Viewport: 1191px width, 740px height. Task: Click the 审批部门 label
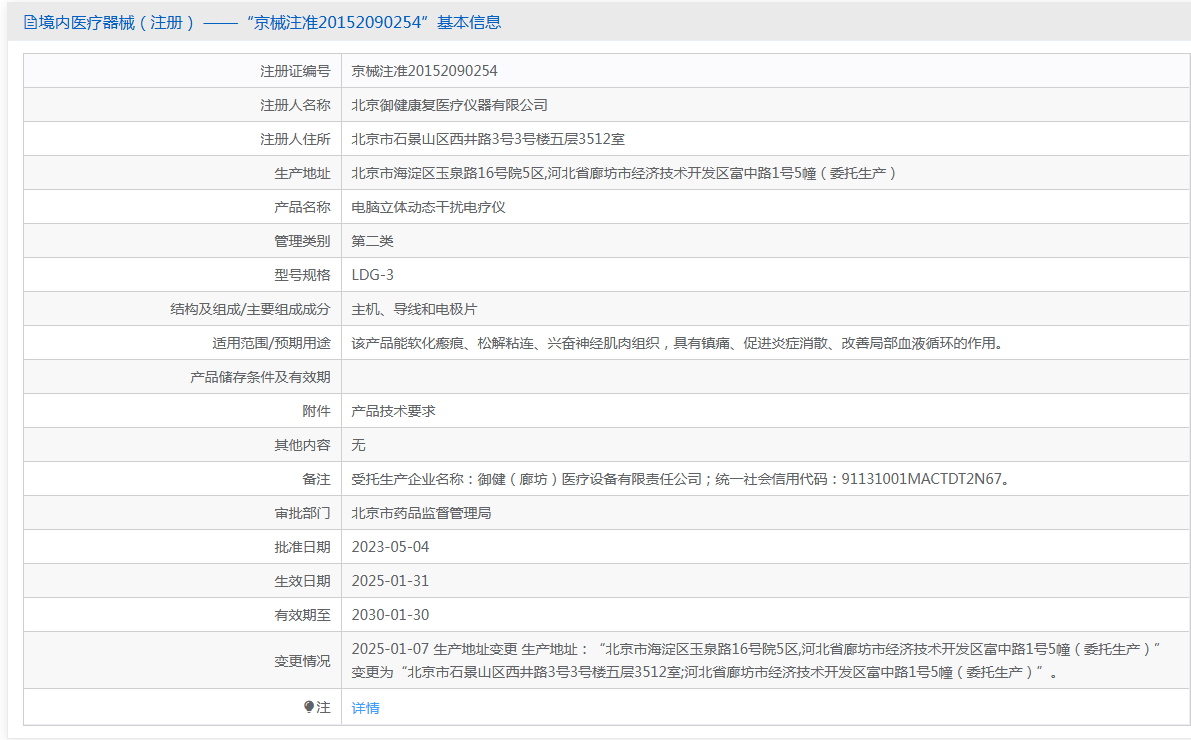pyautogui.click(x=302, y=513)
